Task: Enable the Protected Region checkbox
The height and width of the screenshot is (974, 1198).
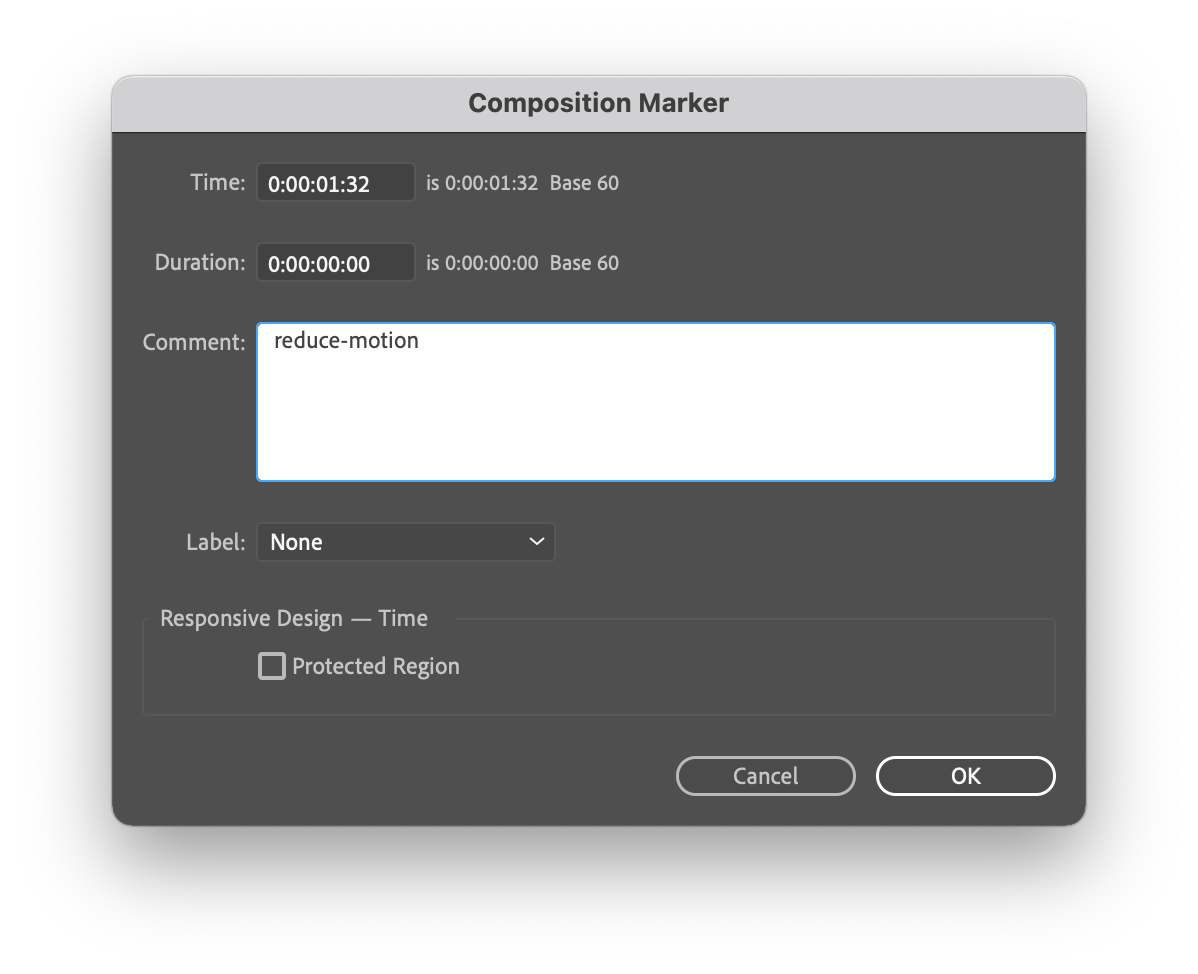Action: 271,666
